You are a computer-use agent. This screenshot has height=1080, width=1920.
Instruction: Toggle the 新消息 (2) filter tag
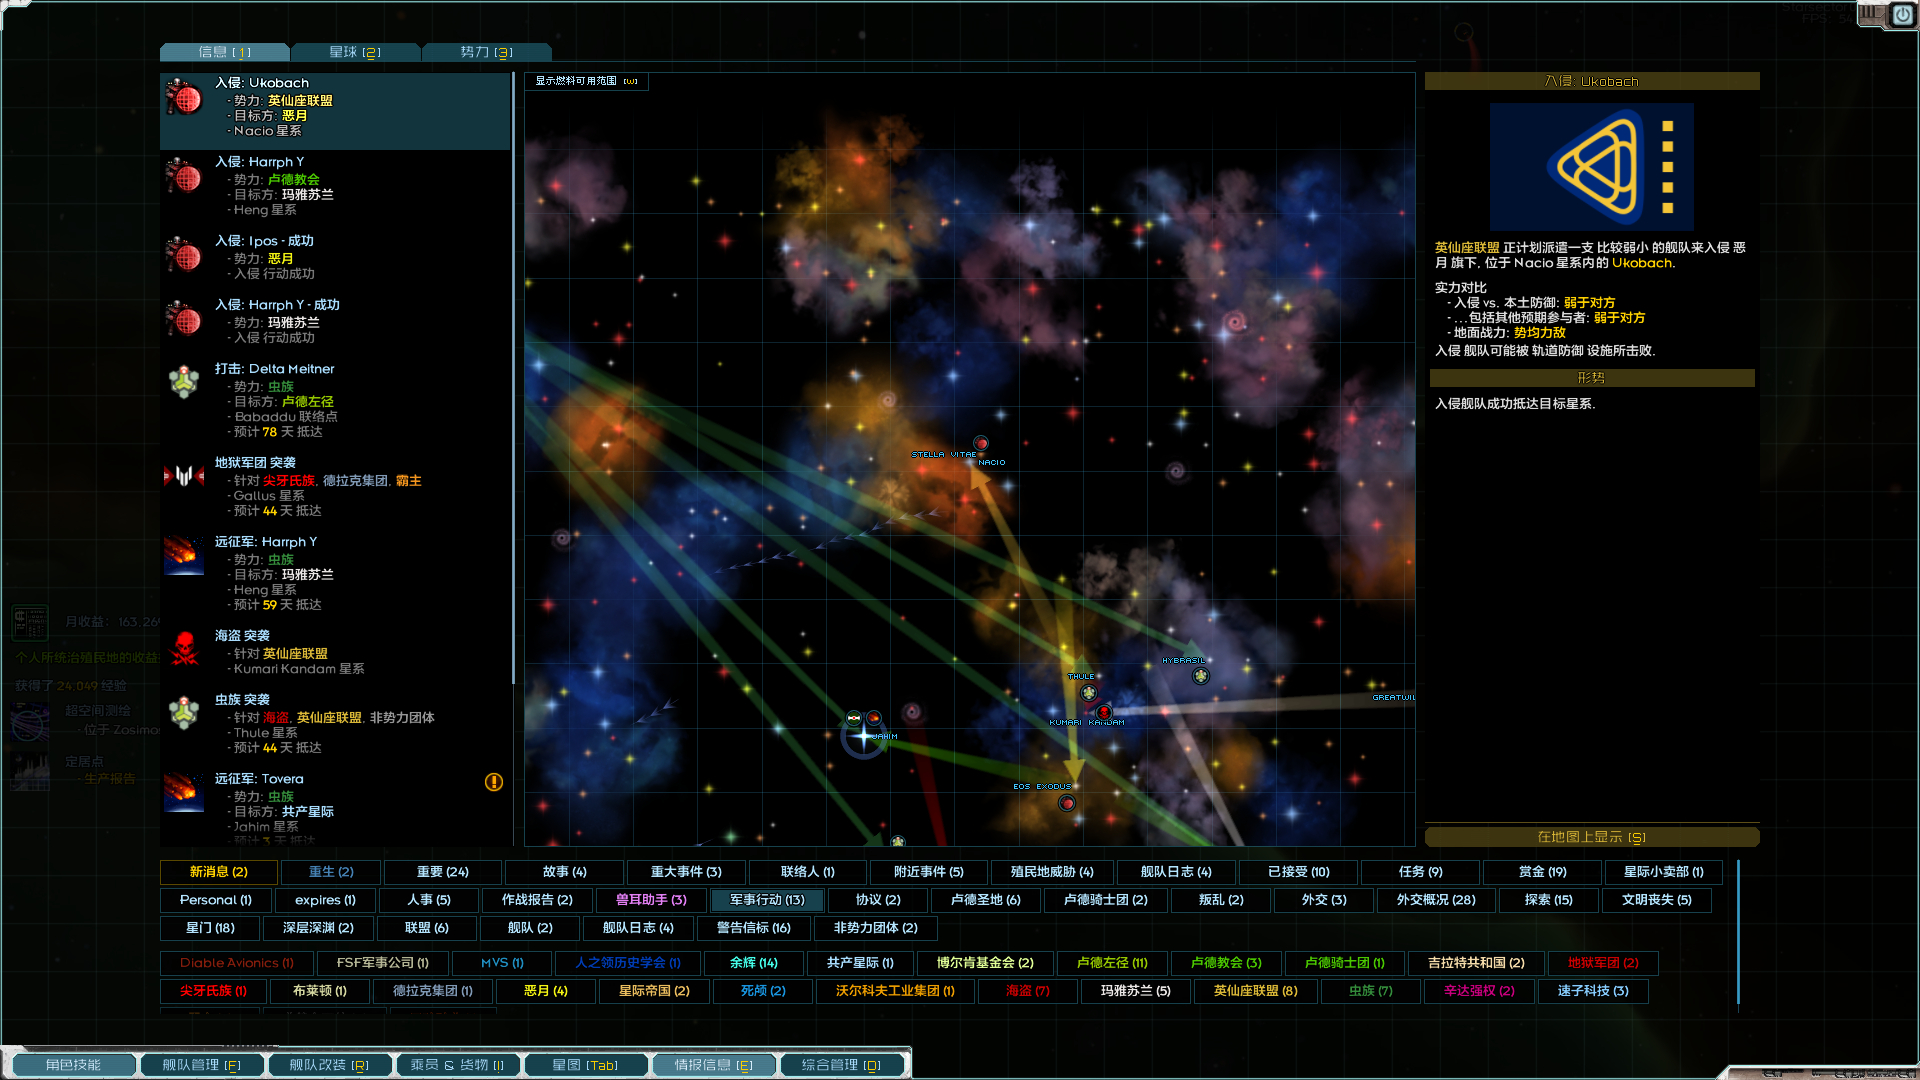point(219,872)
